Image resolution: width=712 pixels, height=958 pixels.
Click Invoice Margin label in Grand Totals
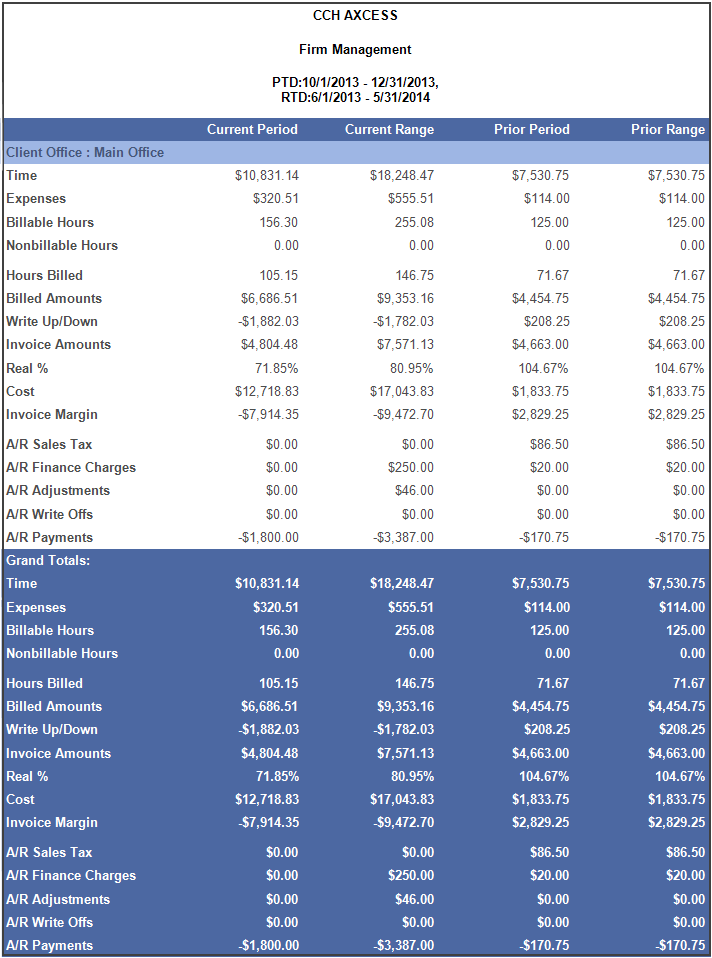(52, 822)
